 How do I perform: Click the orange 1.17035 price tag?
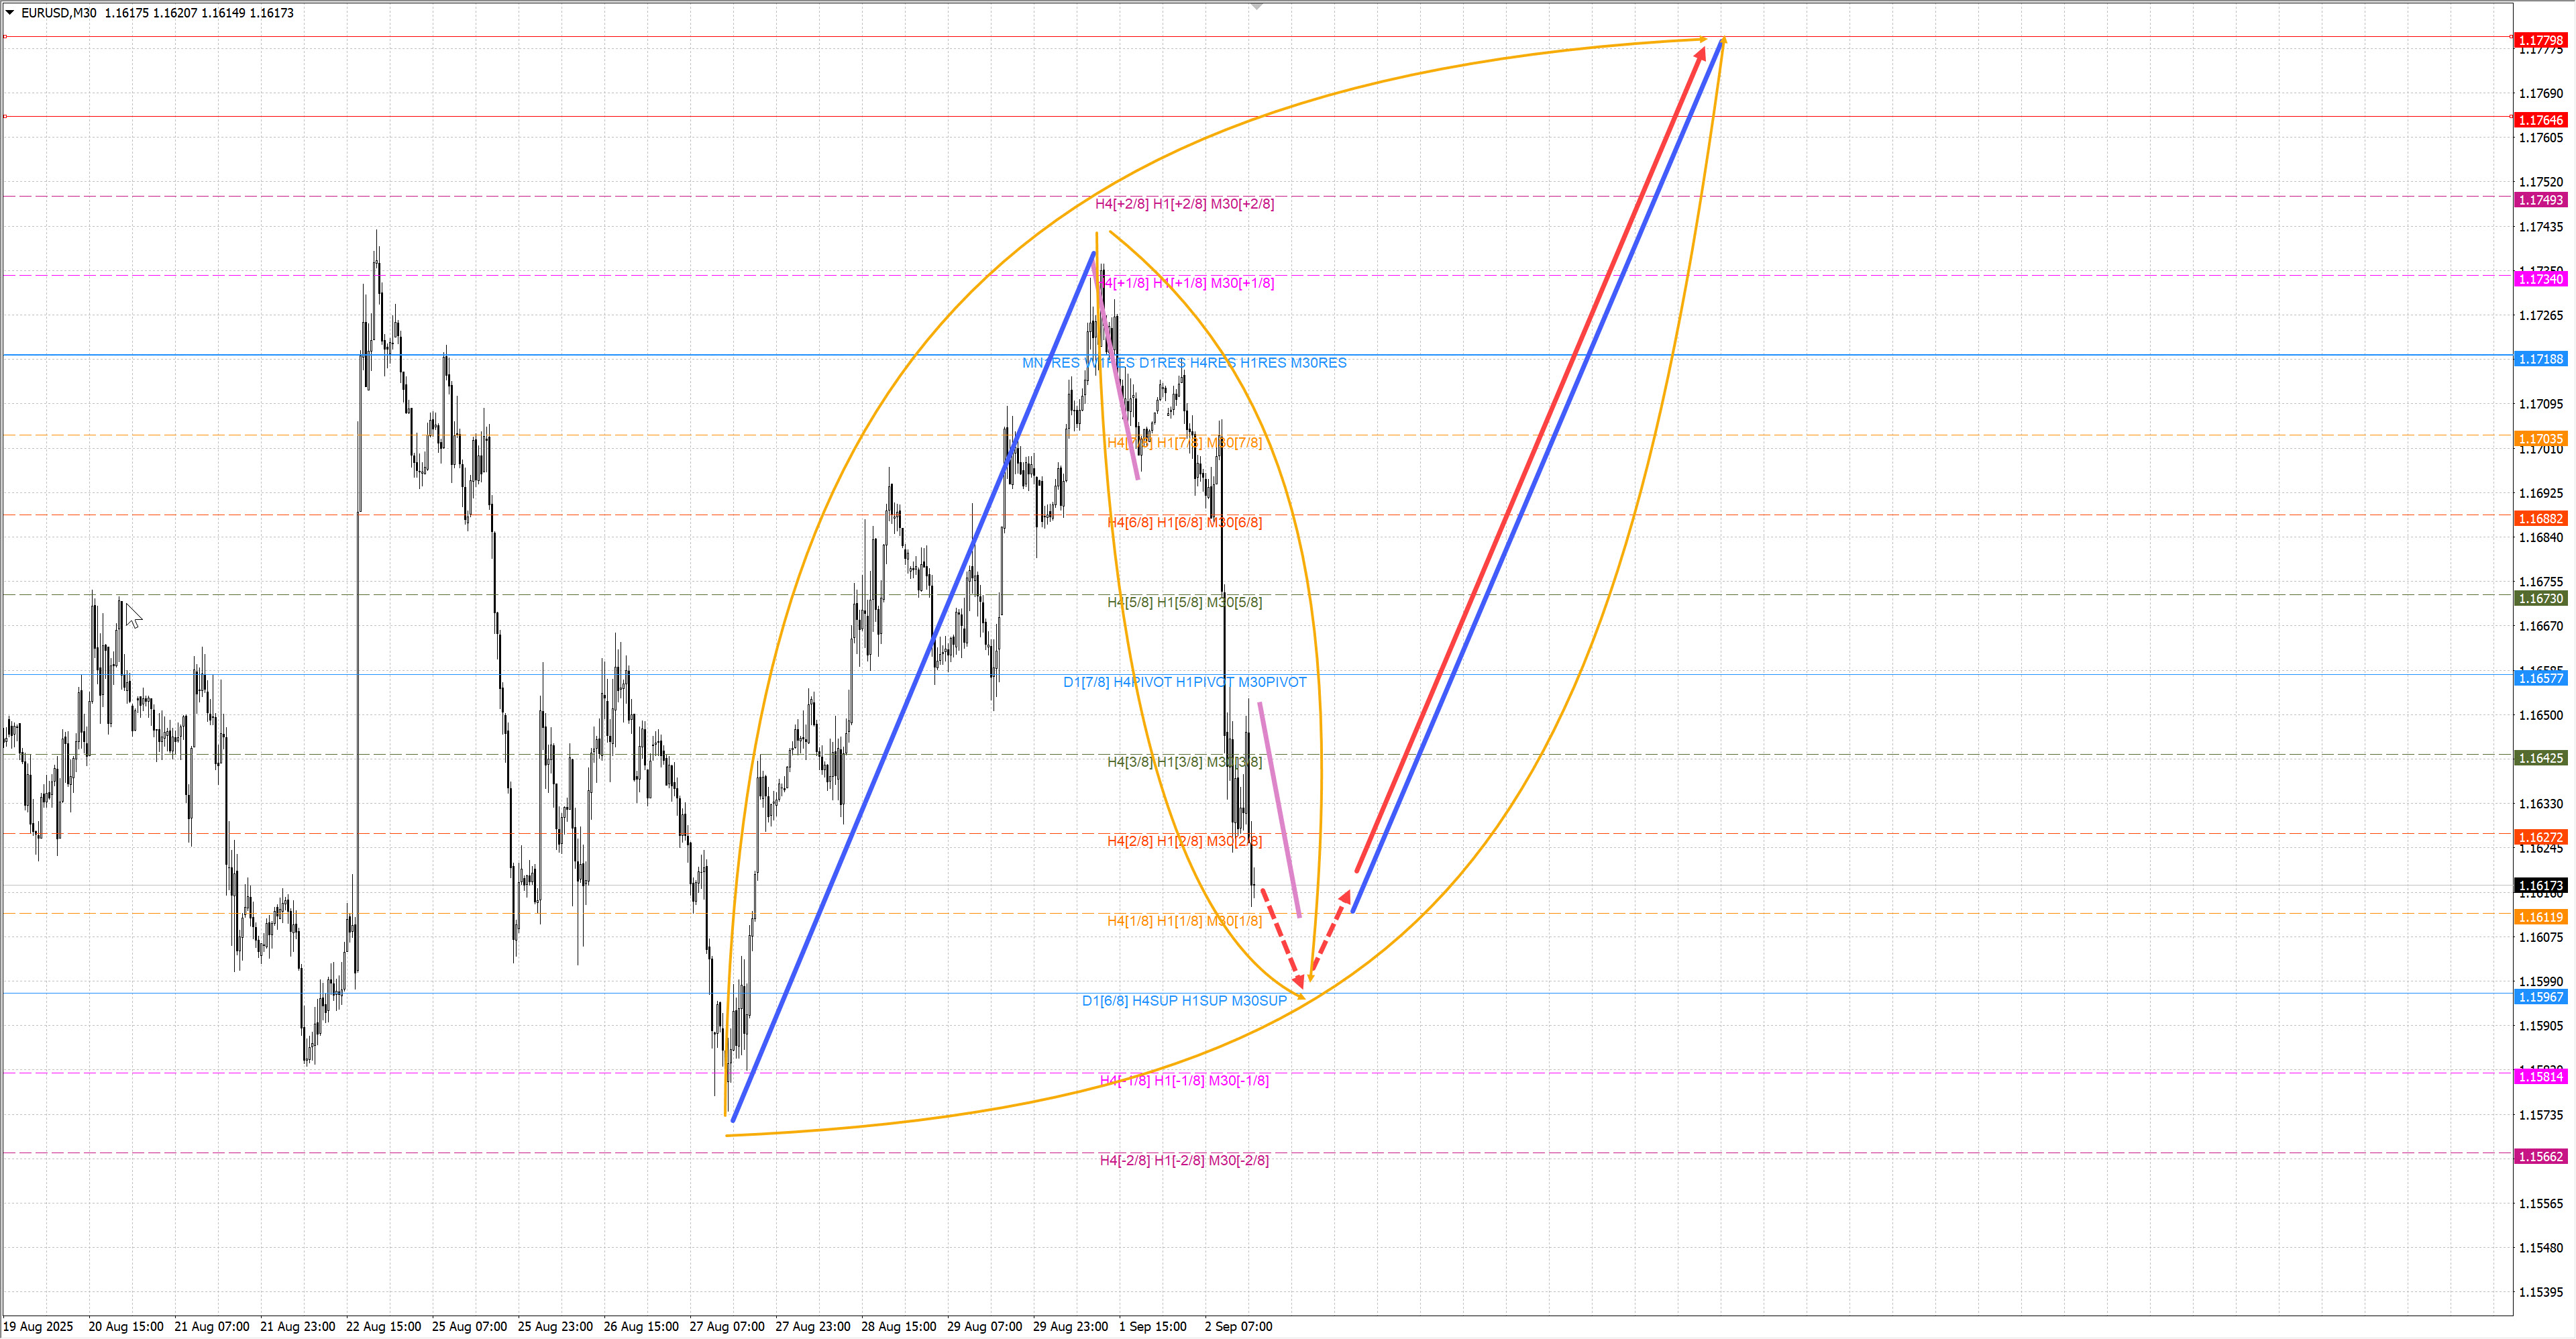click(x=2540, y=439)
